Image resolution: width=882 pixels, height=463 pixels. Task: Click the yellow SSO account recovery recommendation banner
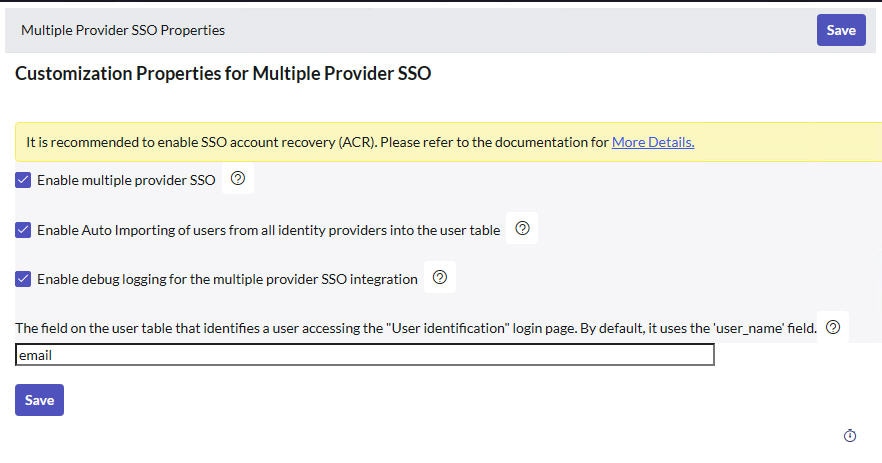tap(448, 142)
